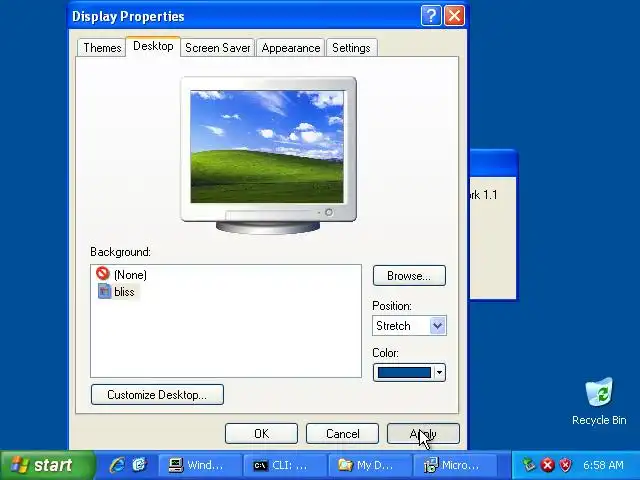Screen dimensions: 640x480
Task: Click the second quick launch icon
Action: pos(139,465)
